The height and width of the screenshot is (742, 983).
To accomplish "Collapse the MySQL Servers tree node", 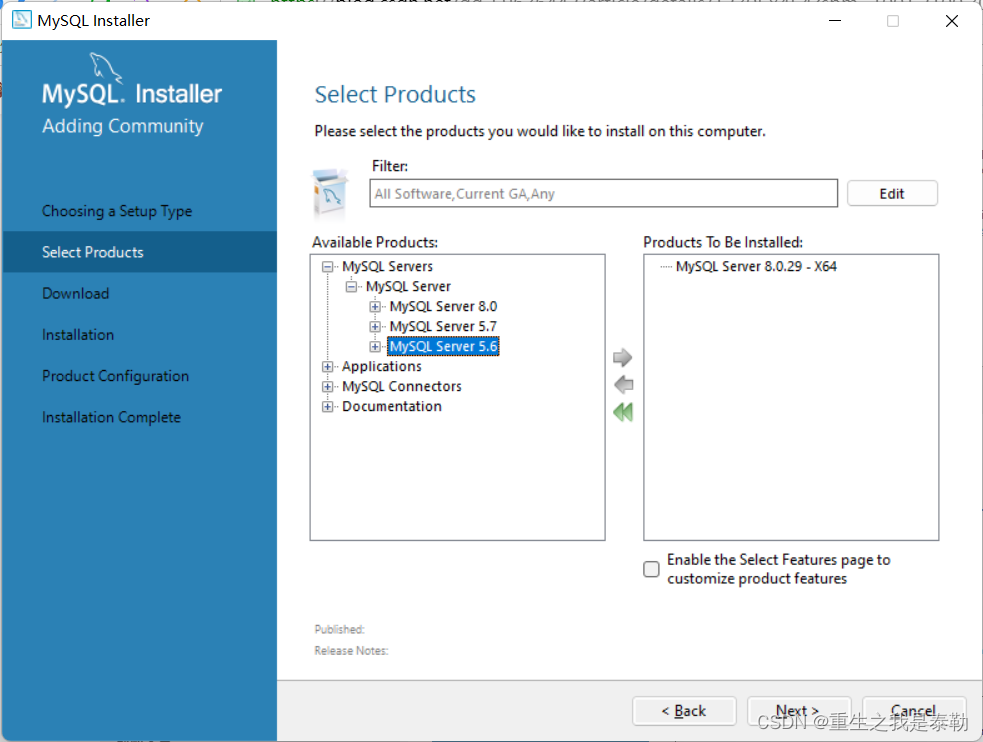I will pos(327,267).
